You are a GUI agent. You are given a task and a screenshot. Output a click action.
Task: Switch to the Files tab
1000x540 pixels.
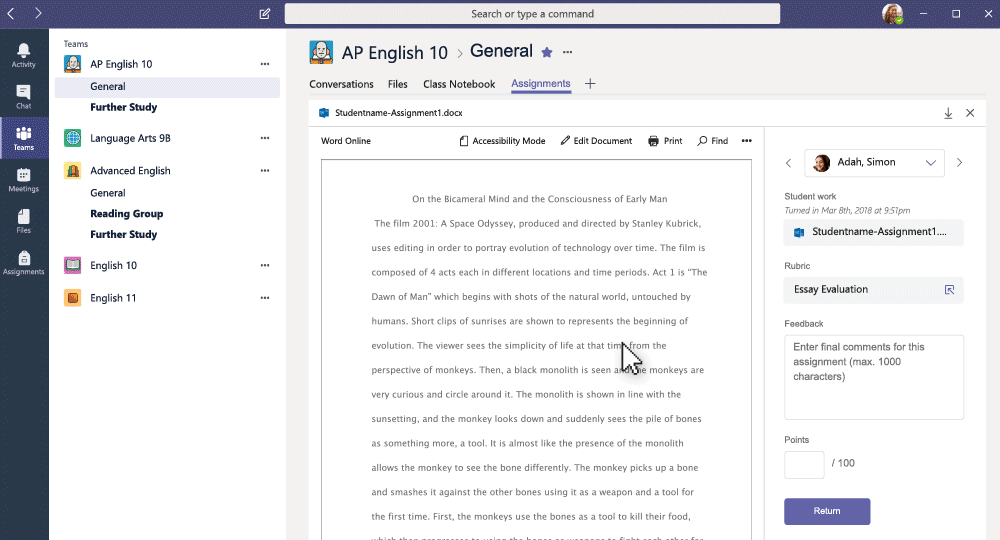[397, 84]
